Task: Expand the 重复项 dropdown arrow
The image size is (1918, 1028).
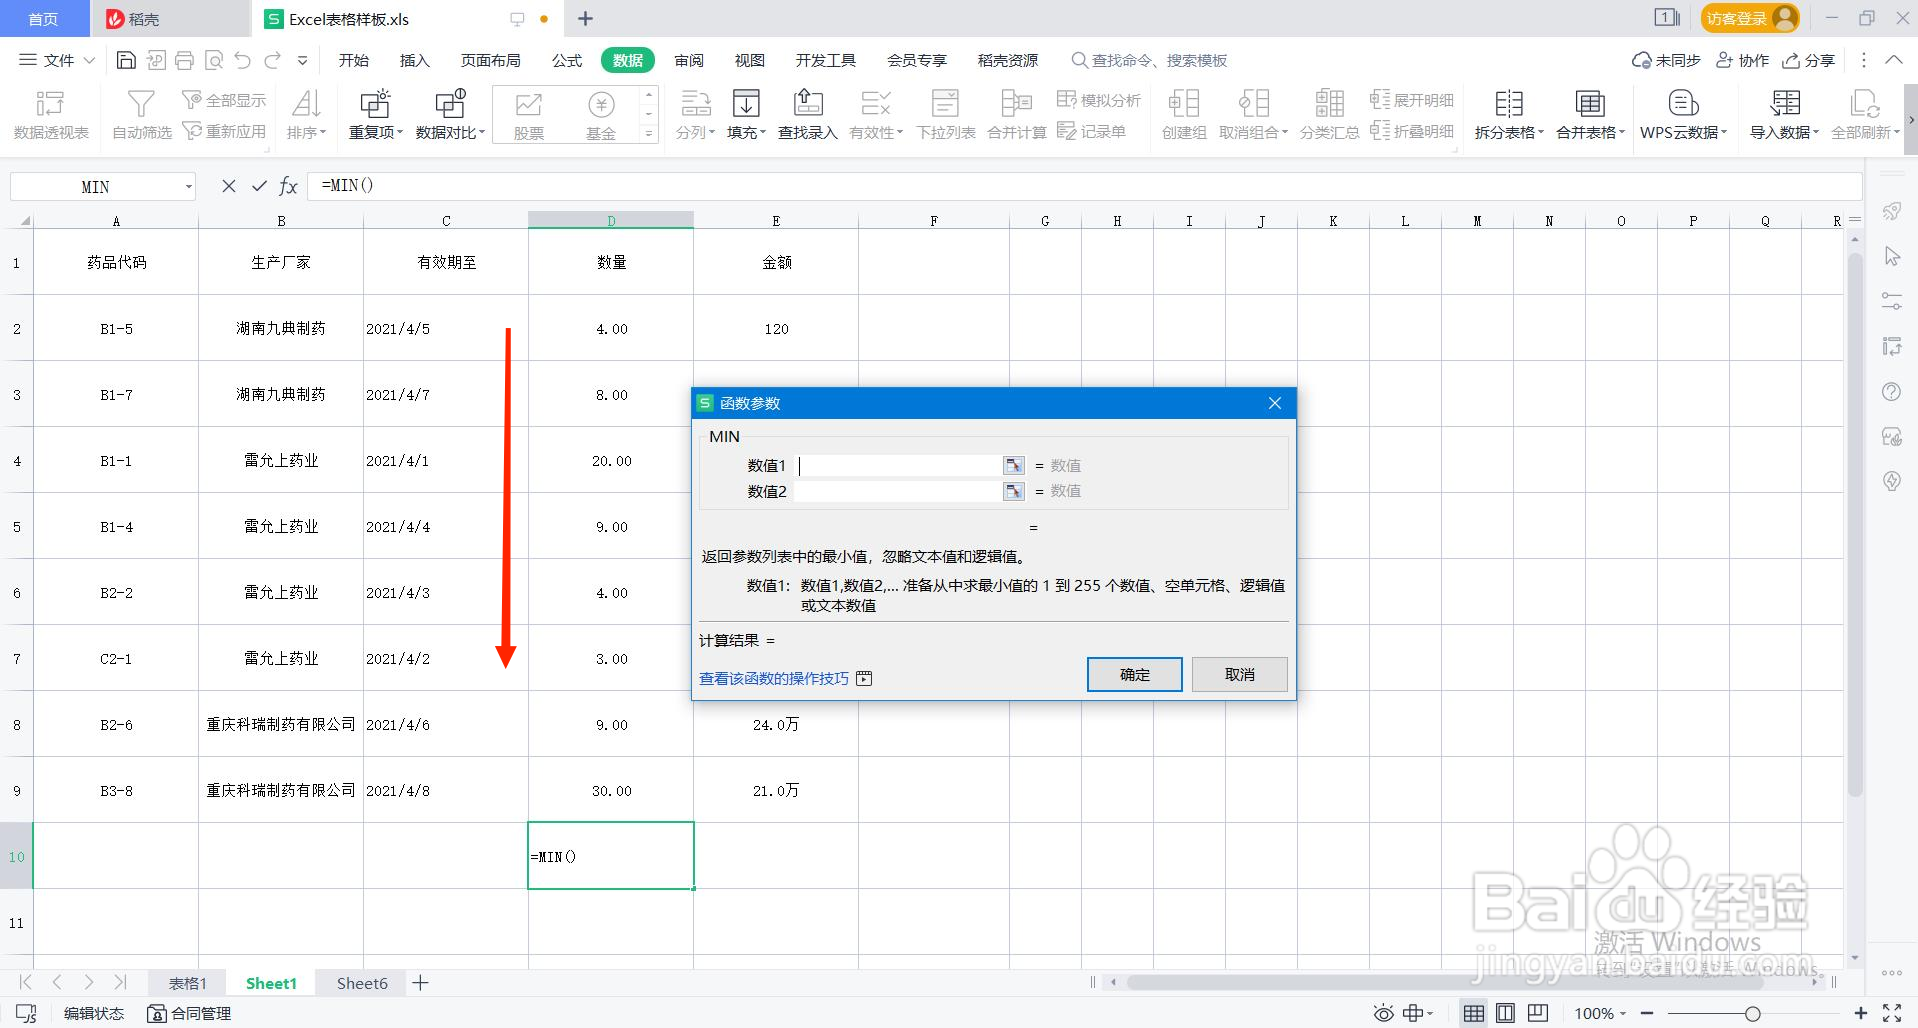Action: pos(400,132)
